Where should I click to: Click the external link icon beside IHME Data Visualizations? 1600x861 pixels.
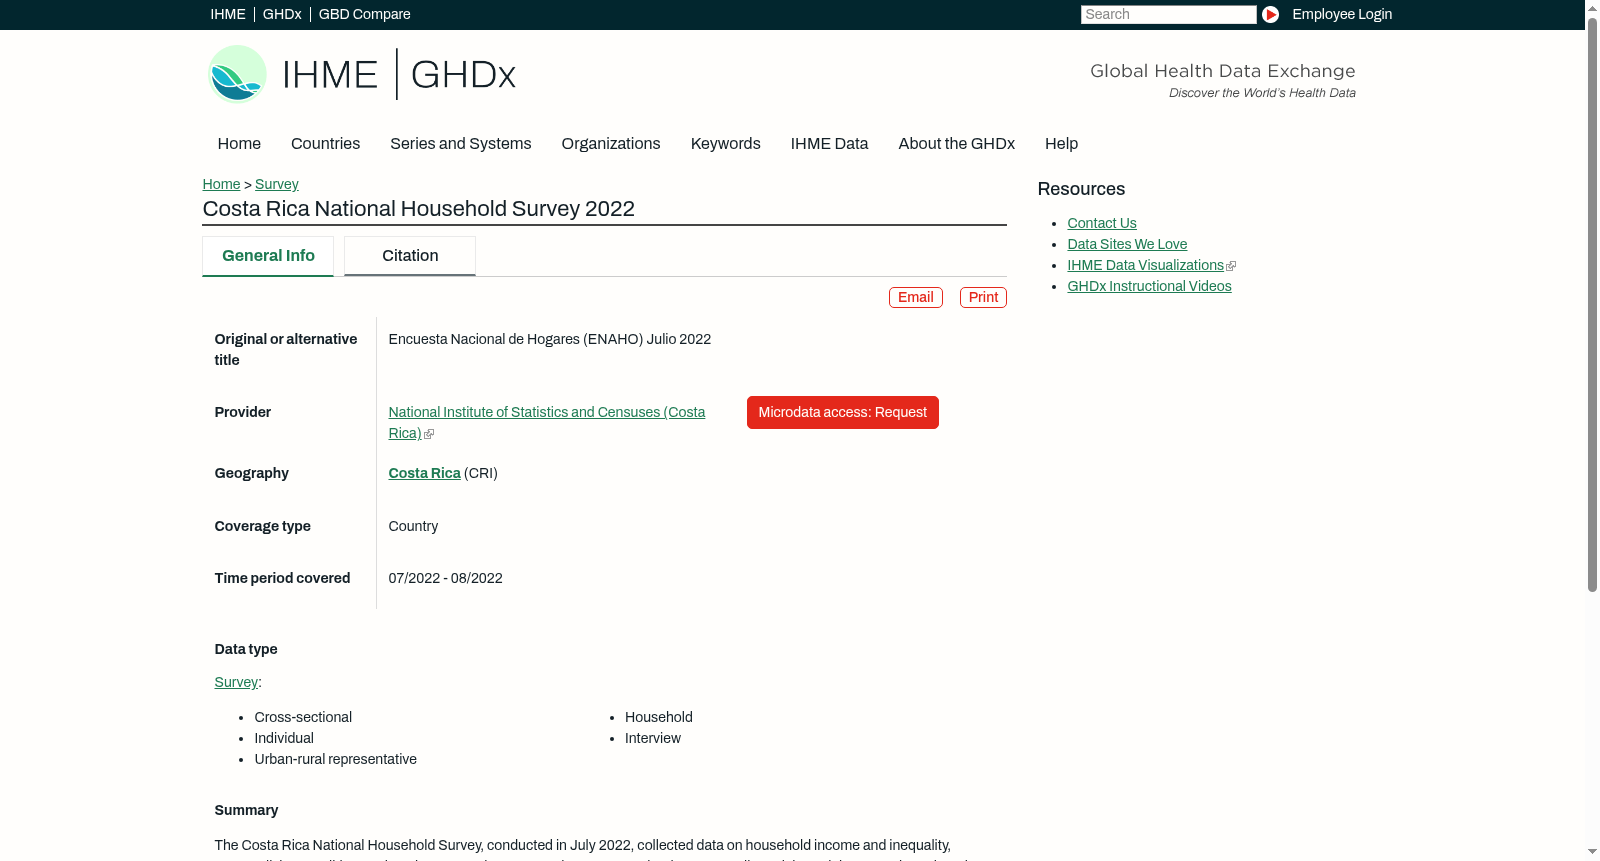coord(1231,266)
